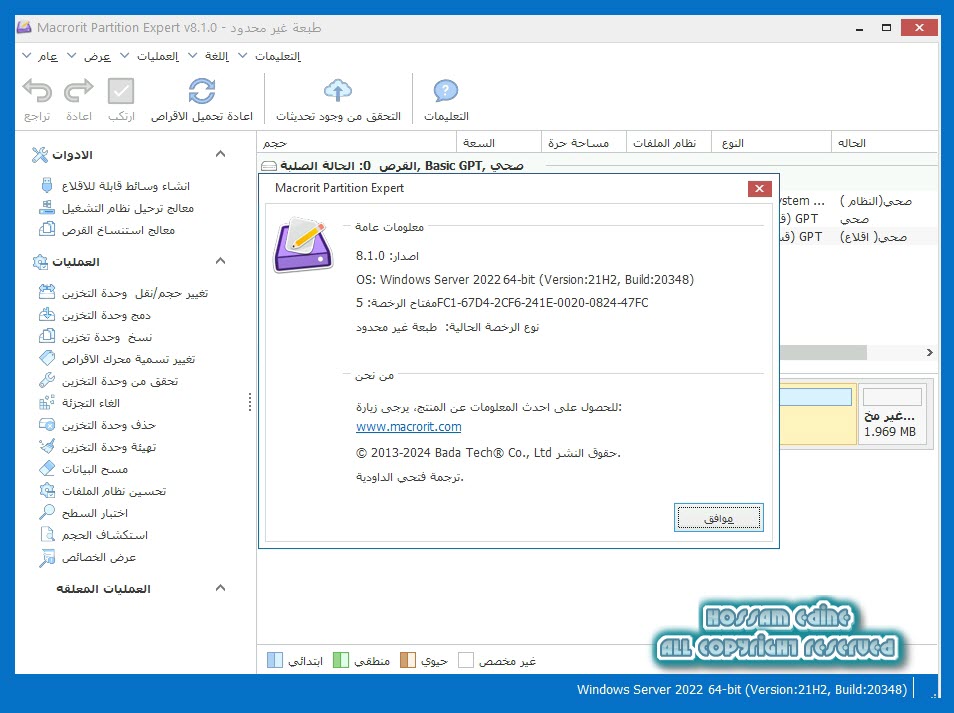Click the Logical (منطقى) legend color swatch
Viewport: 954px width, 713px height.
tap(341, 660)
